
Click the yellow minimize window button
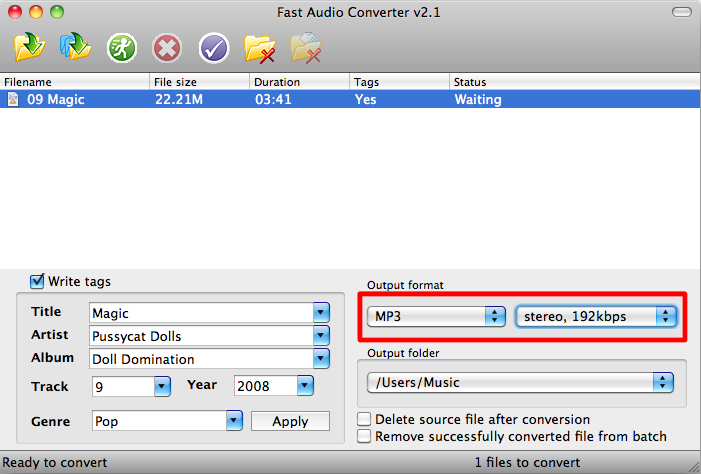coord(36,12)
